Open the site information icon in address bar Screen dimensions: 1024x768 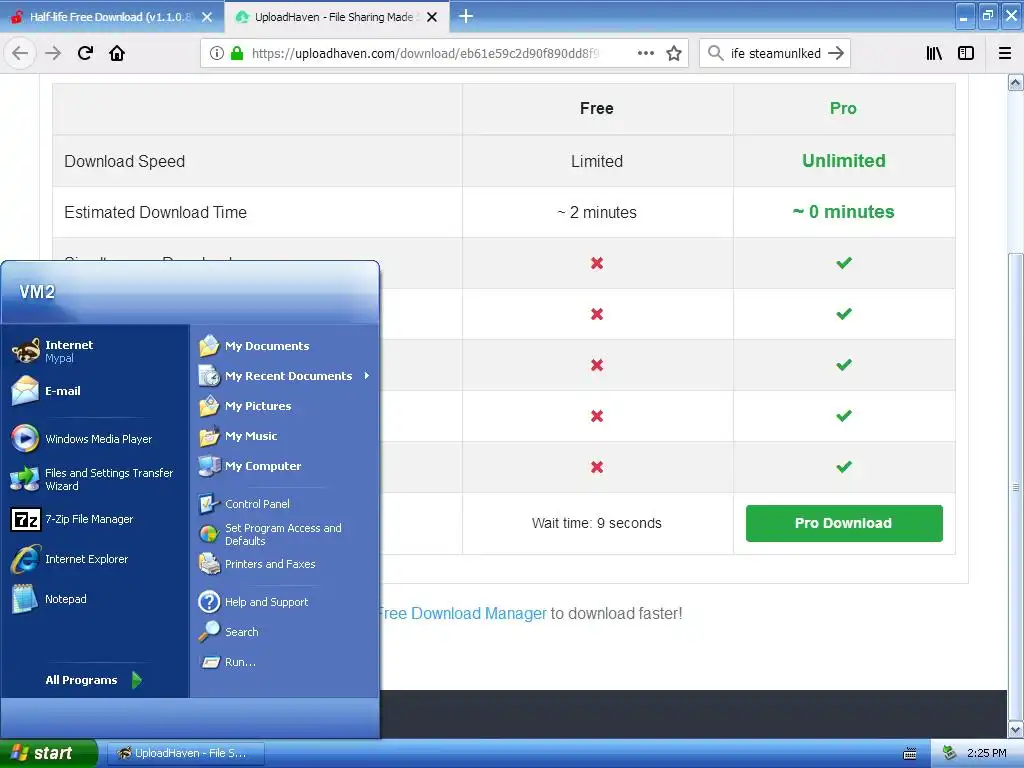pos(217,54)
